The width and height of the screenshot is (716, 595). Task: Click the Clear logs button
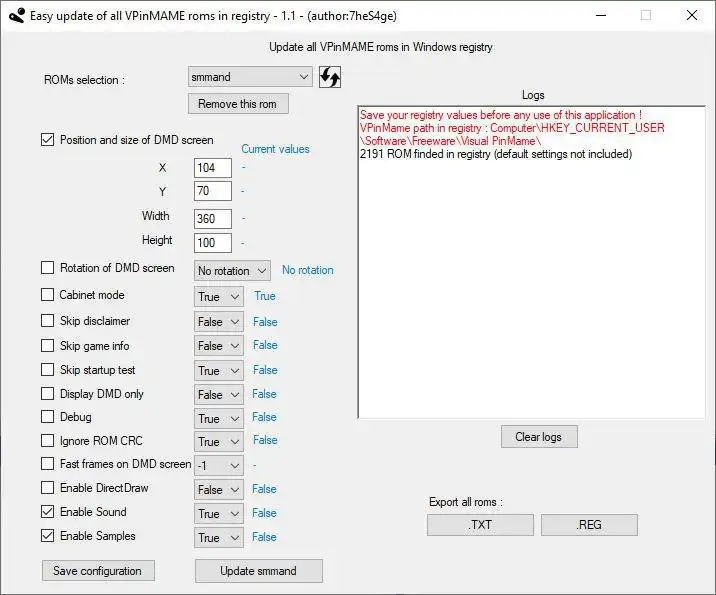(x=539, y=437)
